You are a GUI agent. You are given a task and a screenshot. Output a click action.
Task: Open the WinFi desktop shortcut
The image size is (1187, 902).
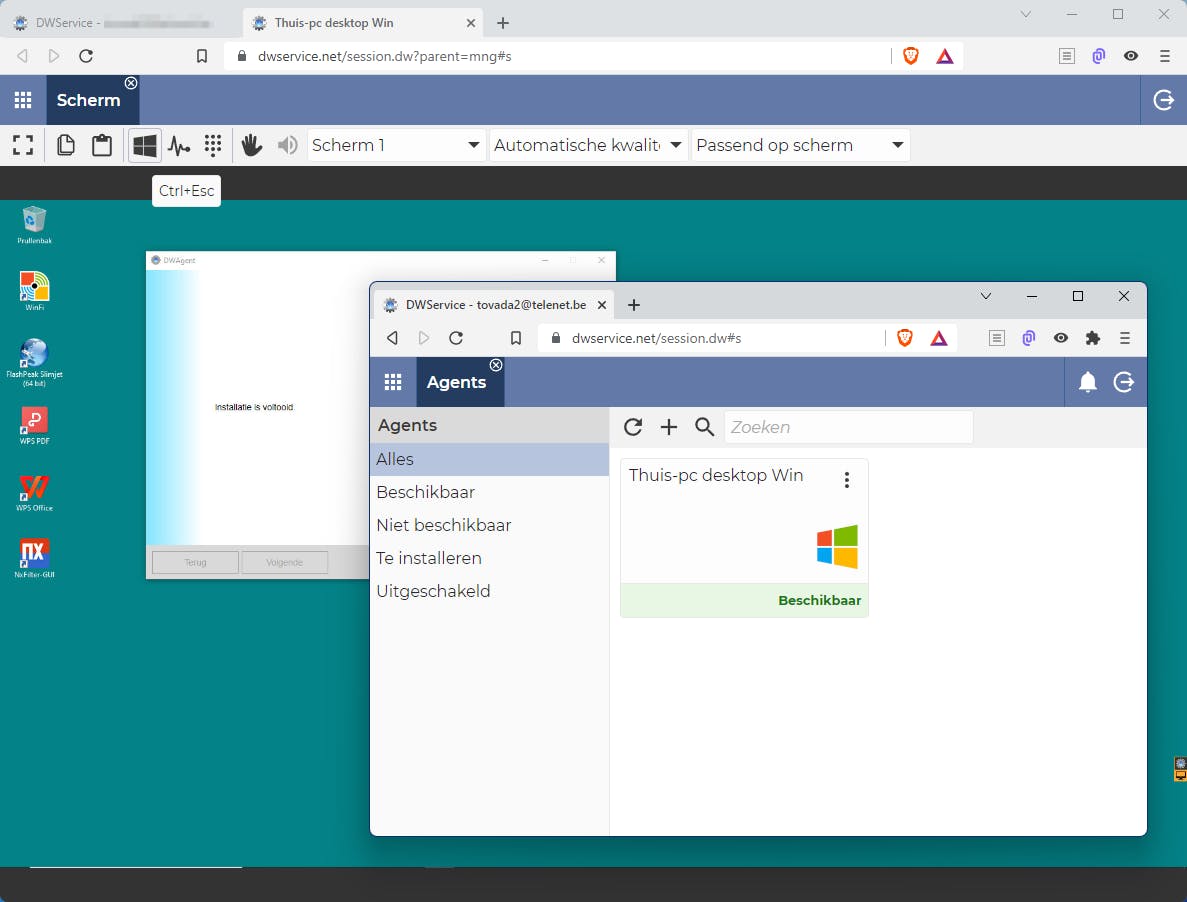34,291
